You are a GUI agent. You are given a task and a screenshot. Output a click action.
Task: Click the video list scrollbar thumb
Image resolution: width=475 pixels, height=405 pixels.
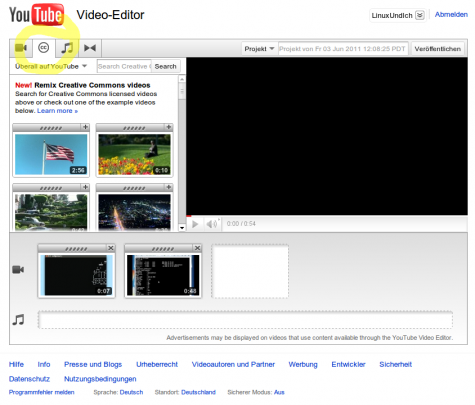(182, 91)
